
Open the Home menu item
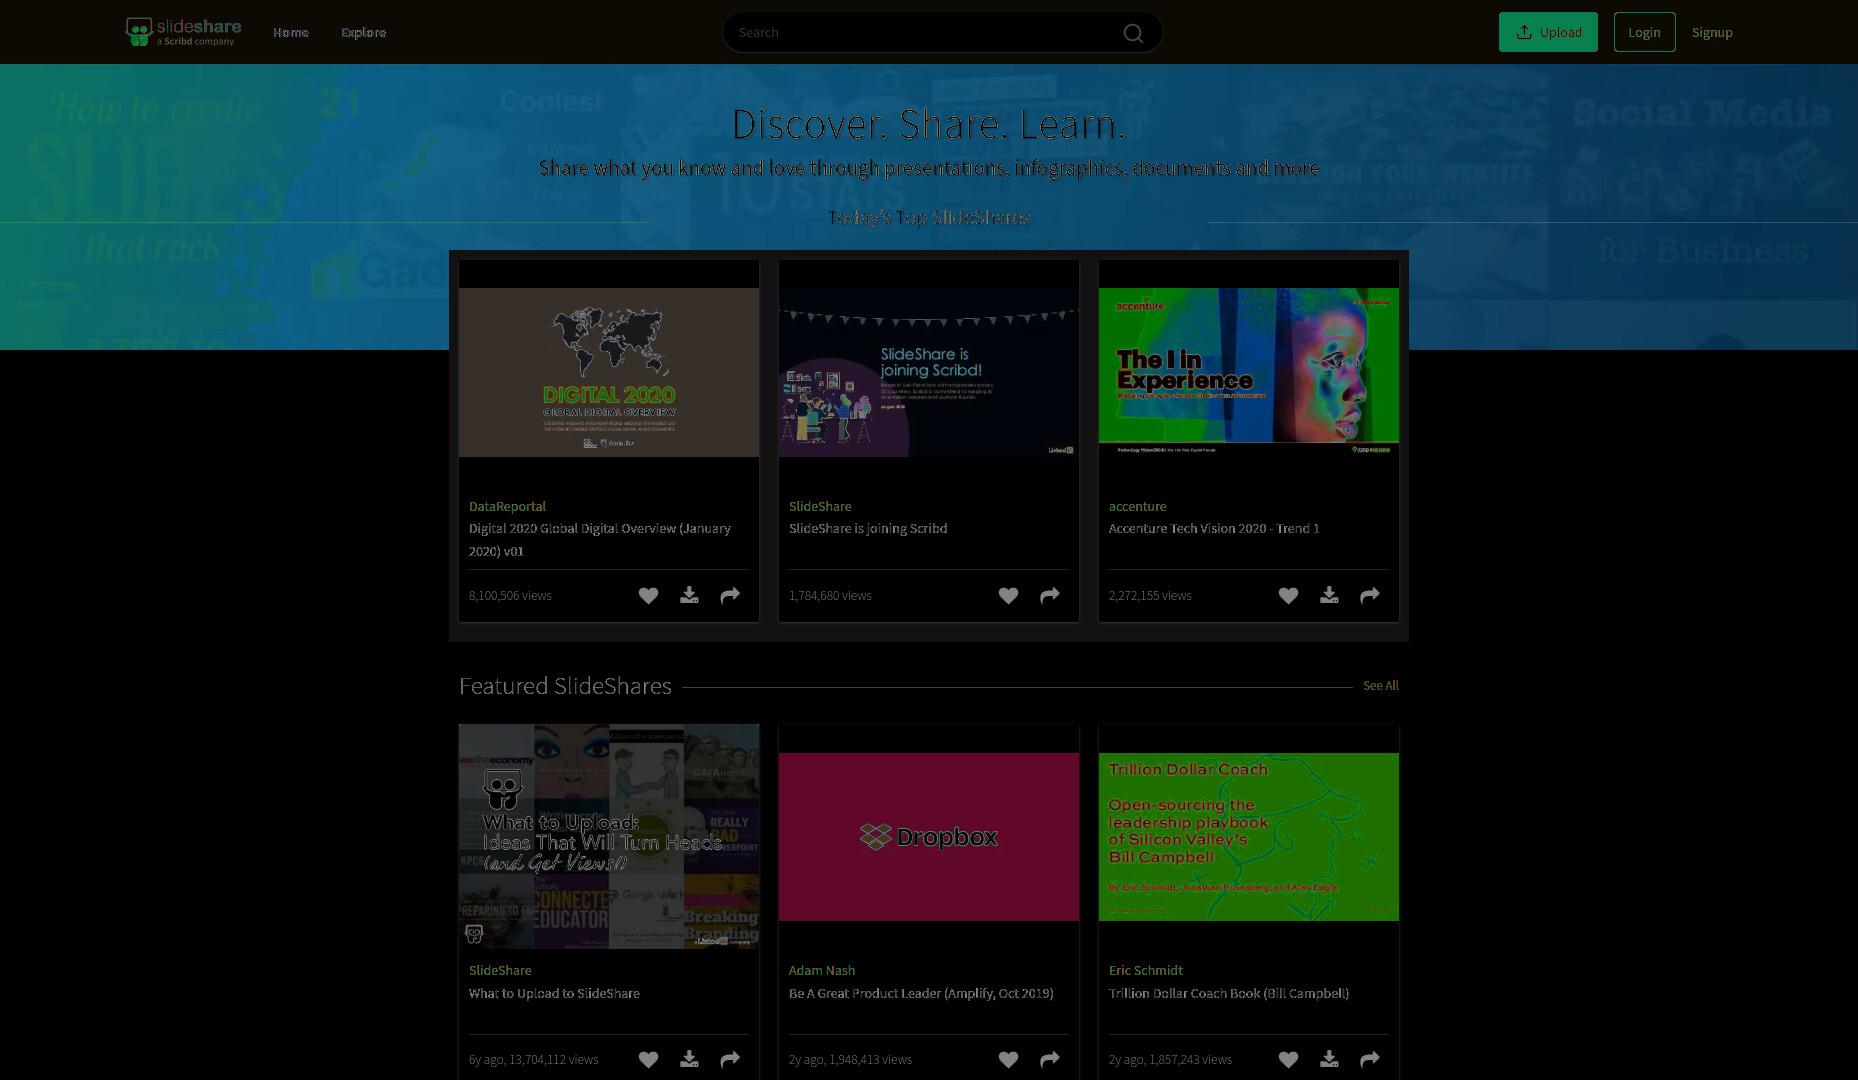pos(291,33)
